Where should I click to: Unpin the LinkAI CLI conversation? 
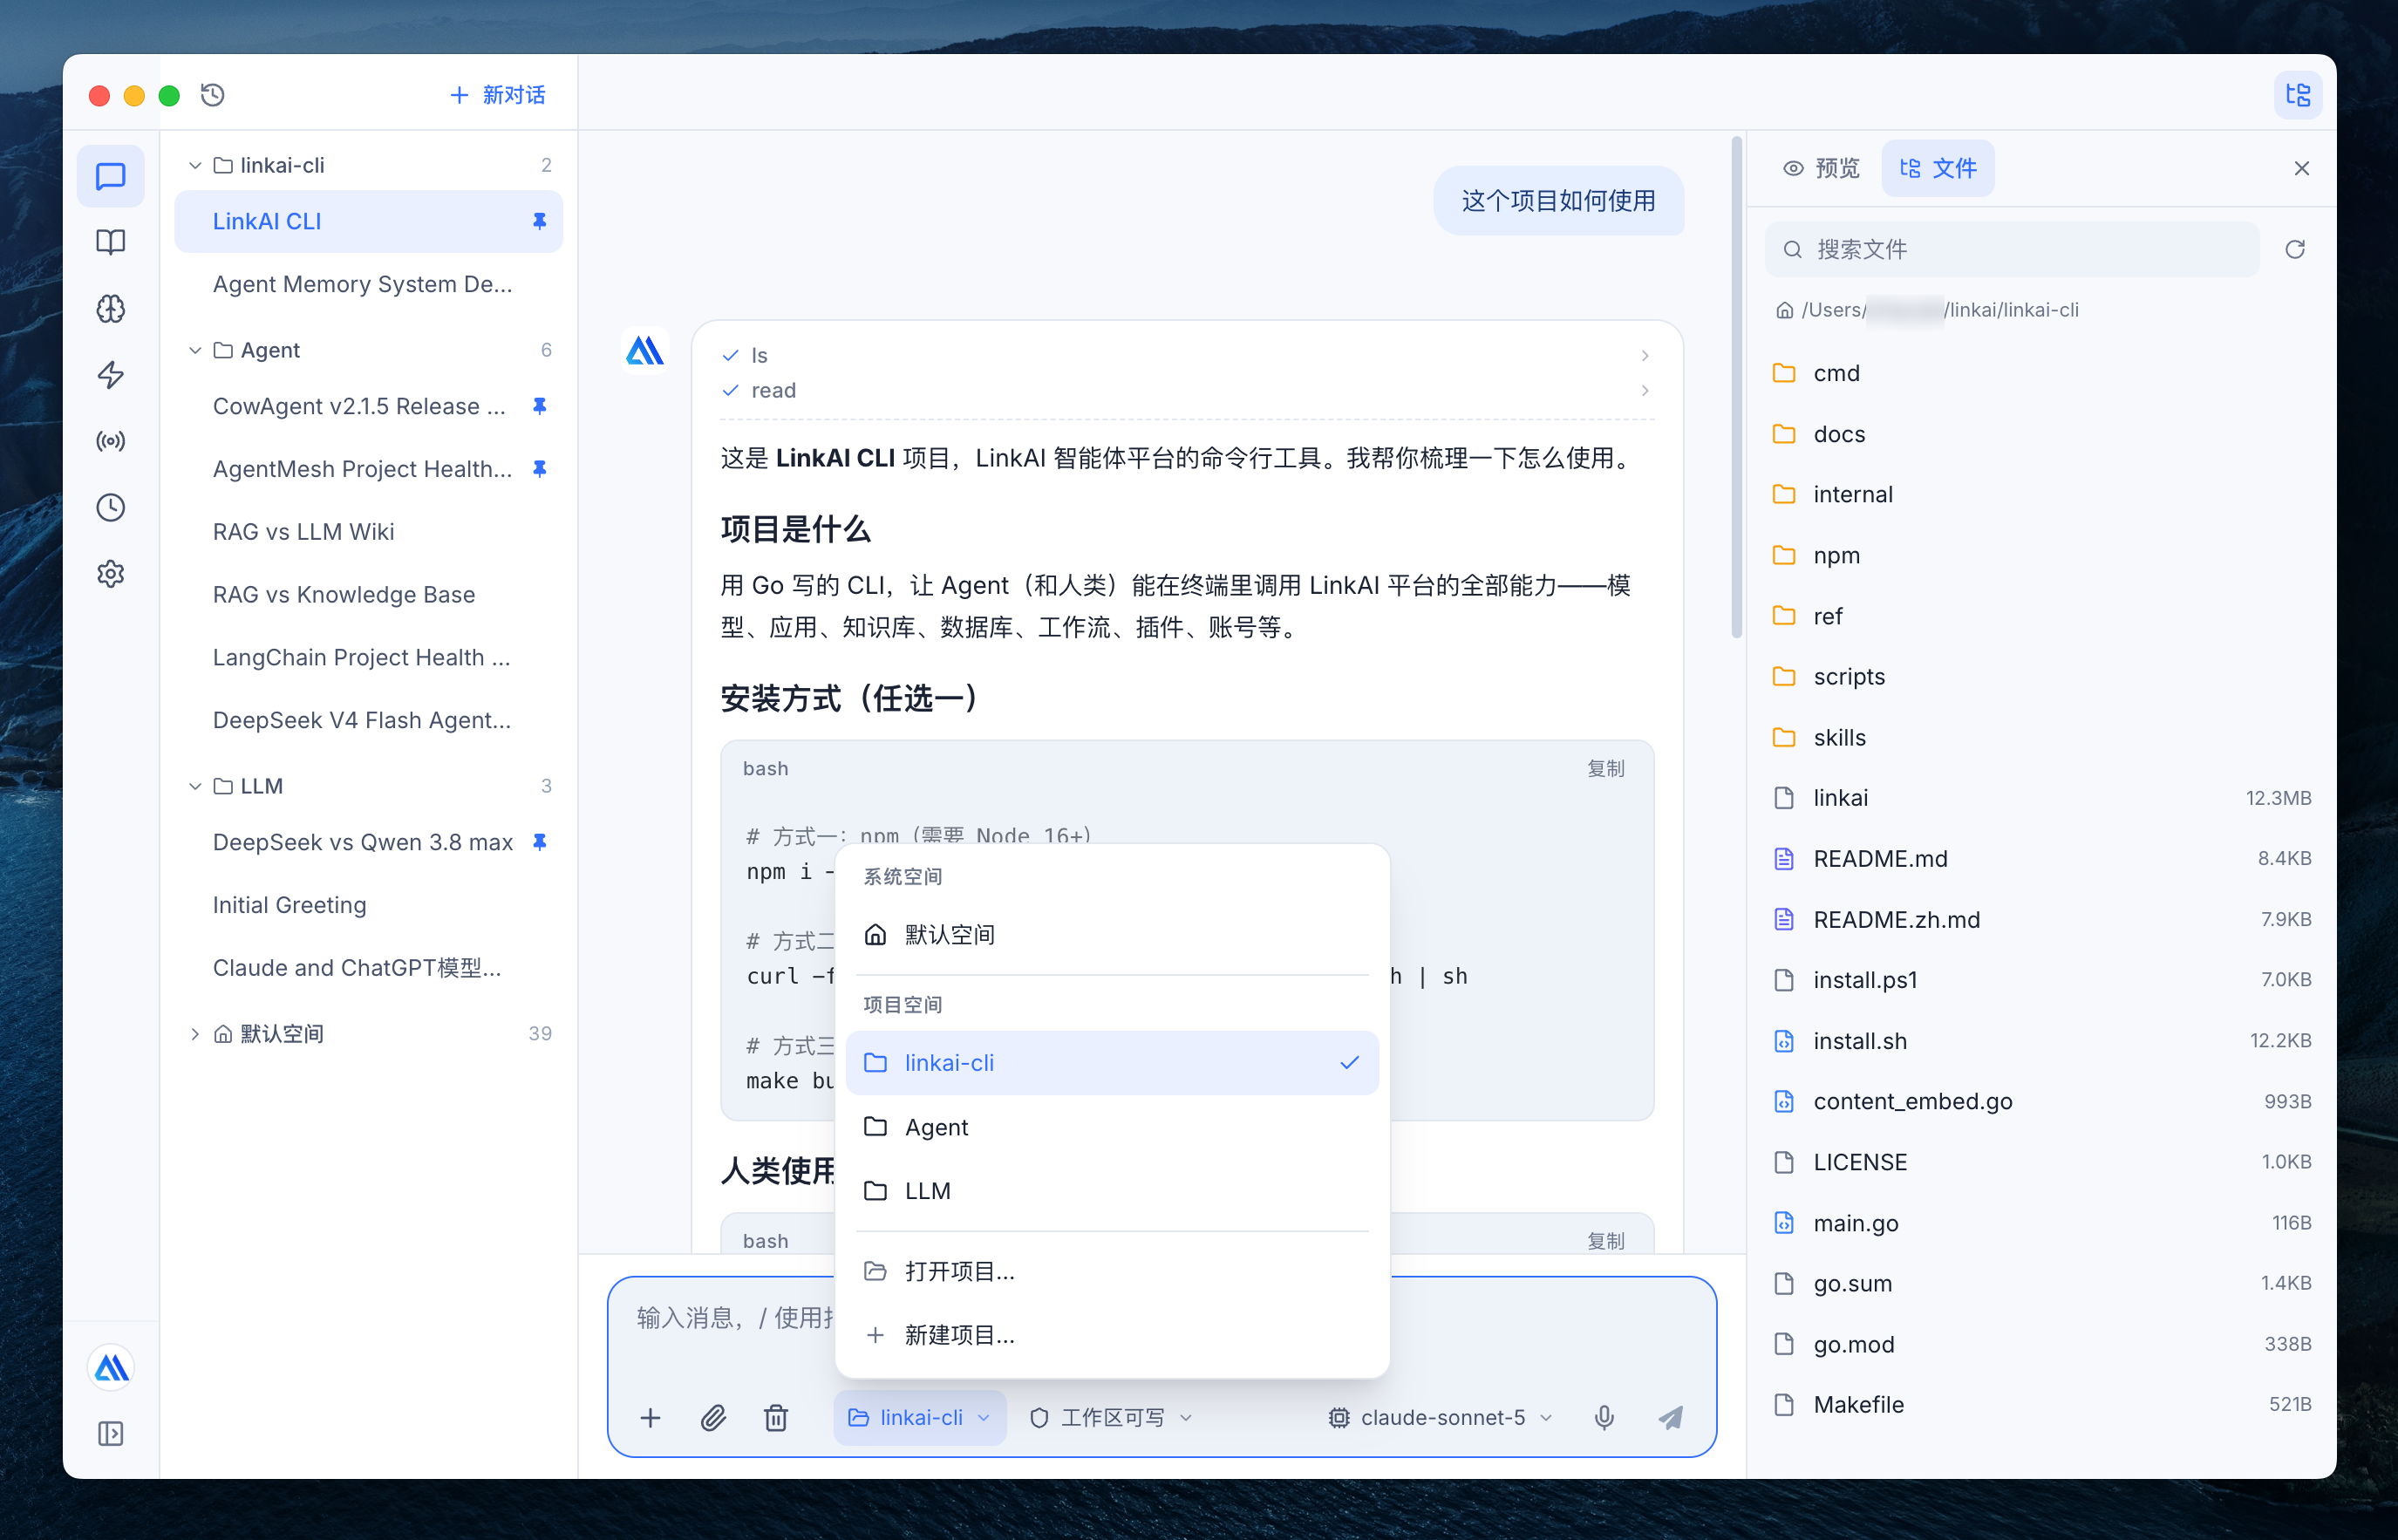click(x=540, y=221)
